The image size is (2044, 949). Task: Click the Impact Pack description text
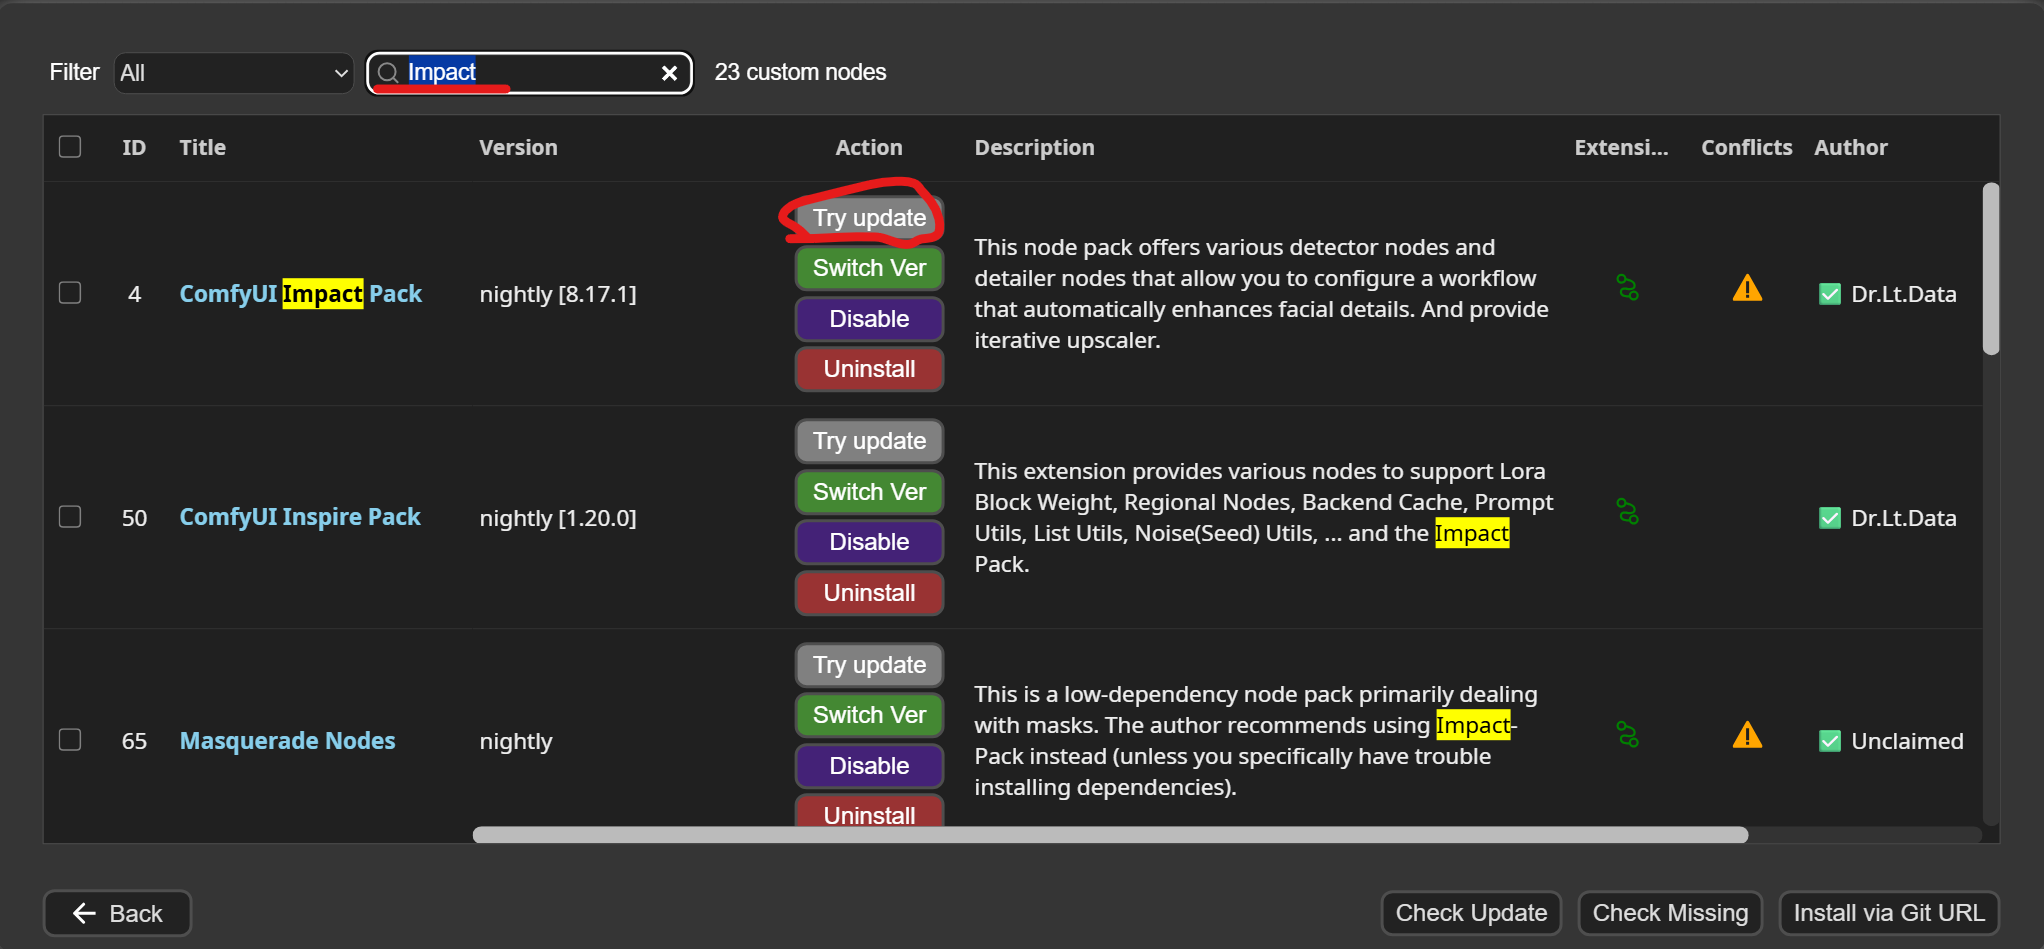coord(1262,293)
